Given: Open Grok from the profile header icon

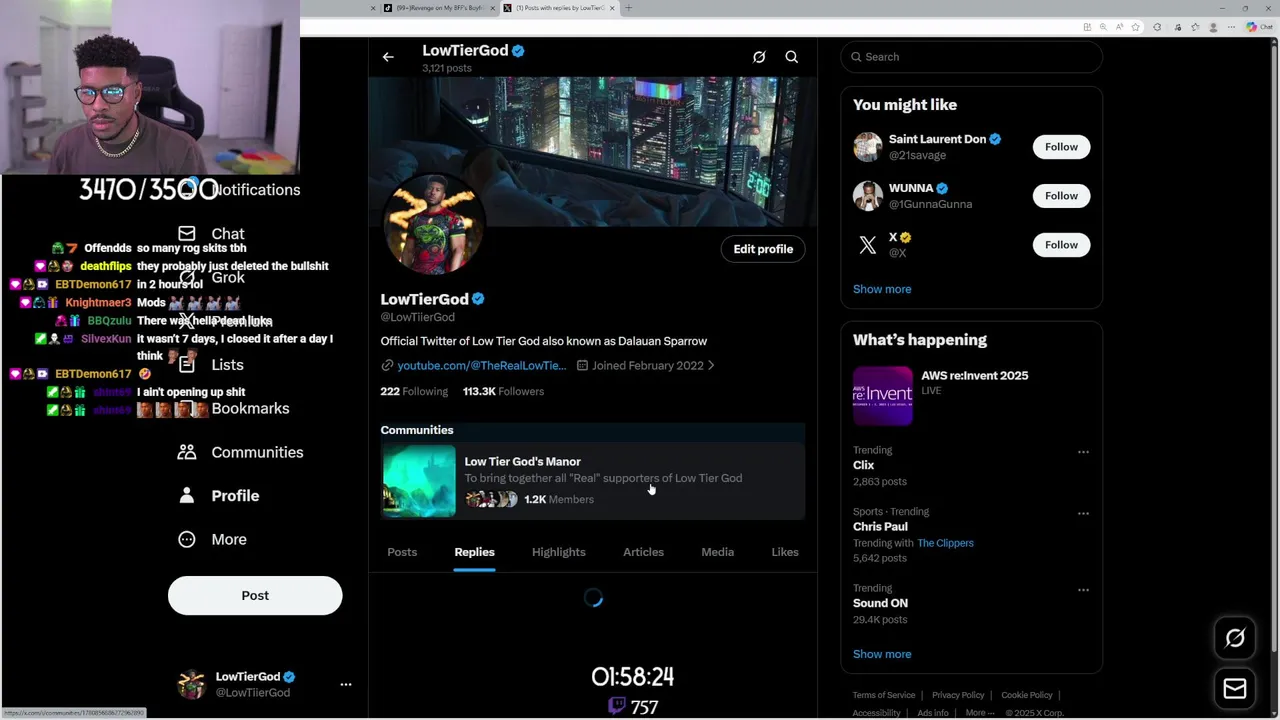Looking at the screenshot, I should (x=759, y=57).
